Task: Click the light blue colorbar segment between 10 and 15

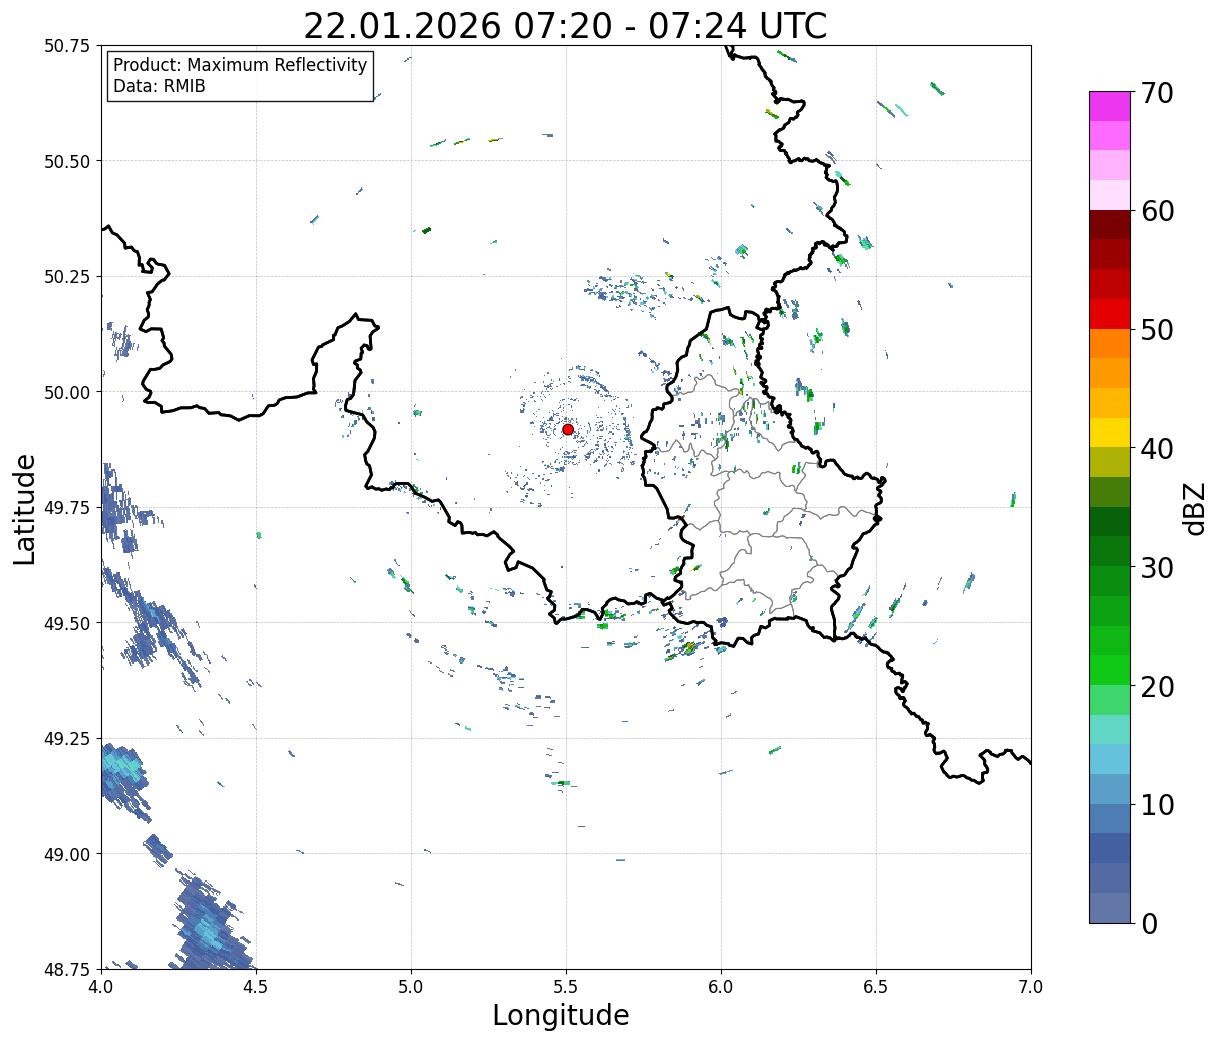Action: pos(1110,759)
